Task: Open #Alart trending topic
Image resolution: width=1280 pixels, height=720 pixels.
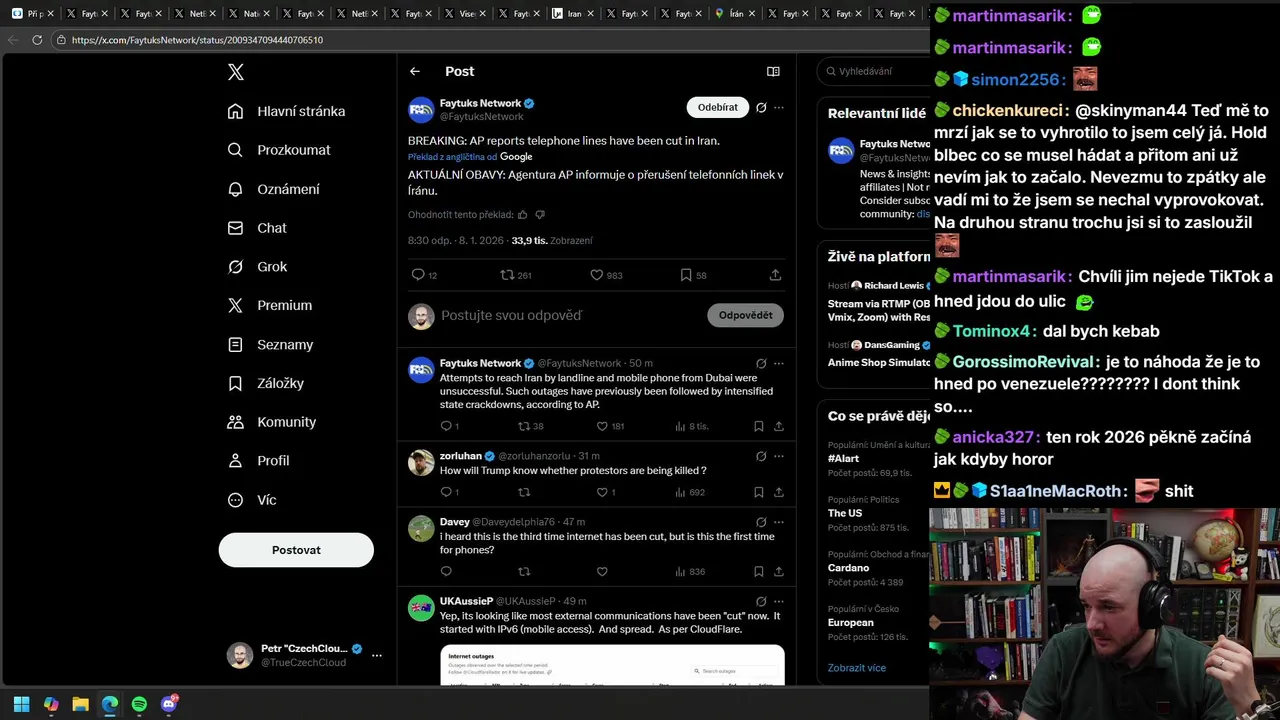Action: pos(844,458)
